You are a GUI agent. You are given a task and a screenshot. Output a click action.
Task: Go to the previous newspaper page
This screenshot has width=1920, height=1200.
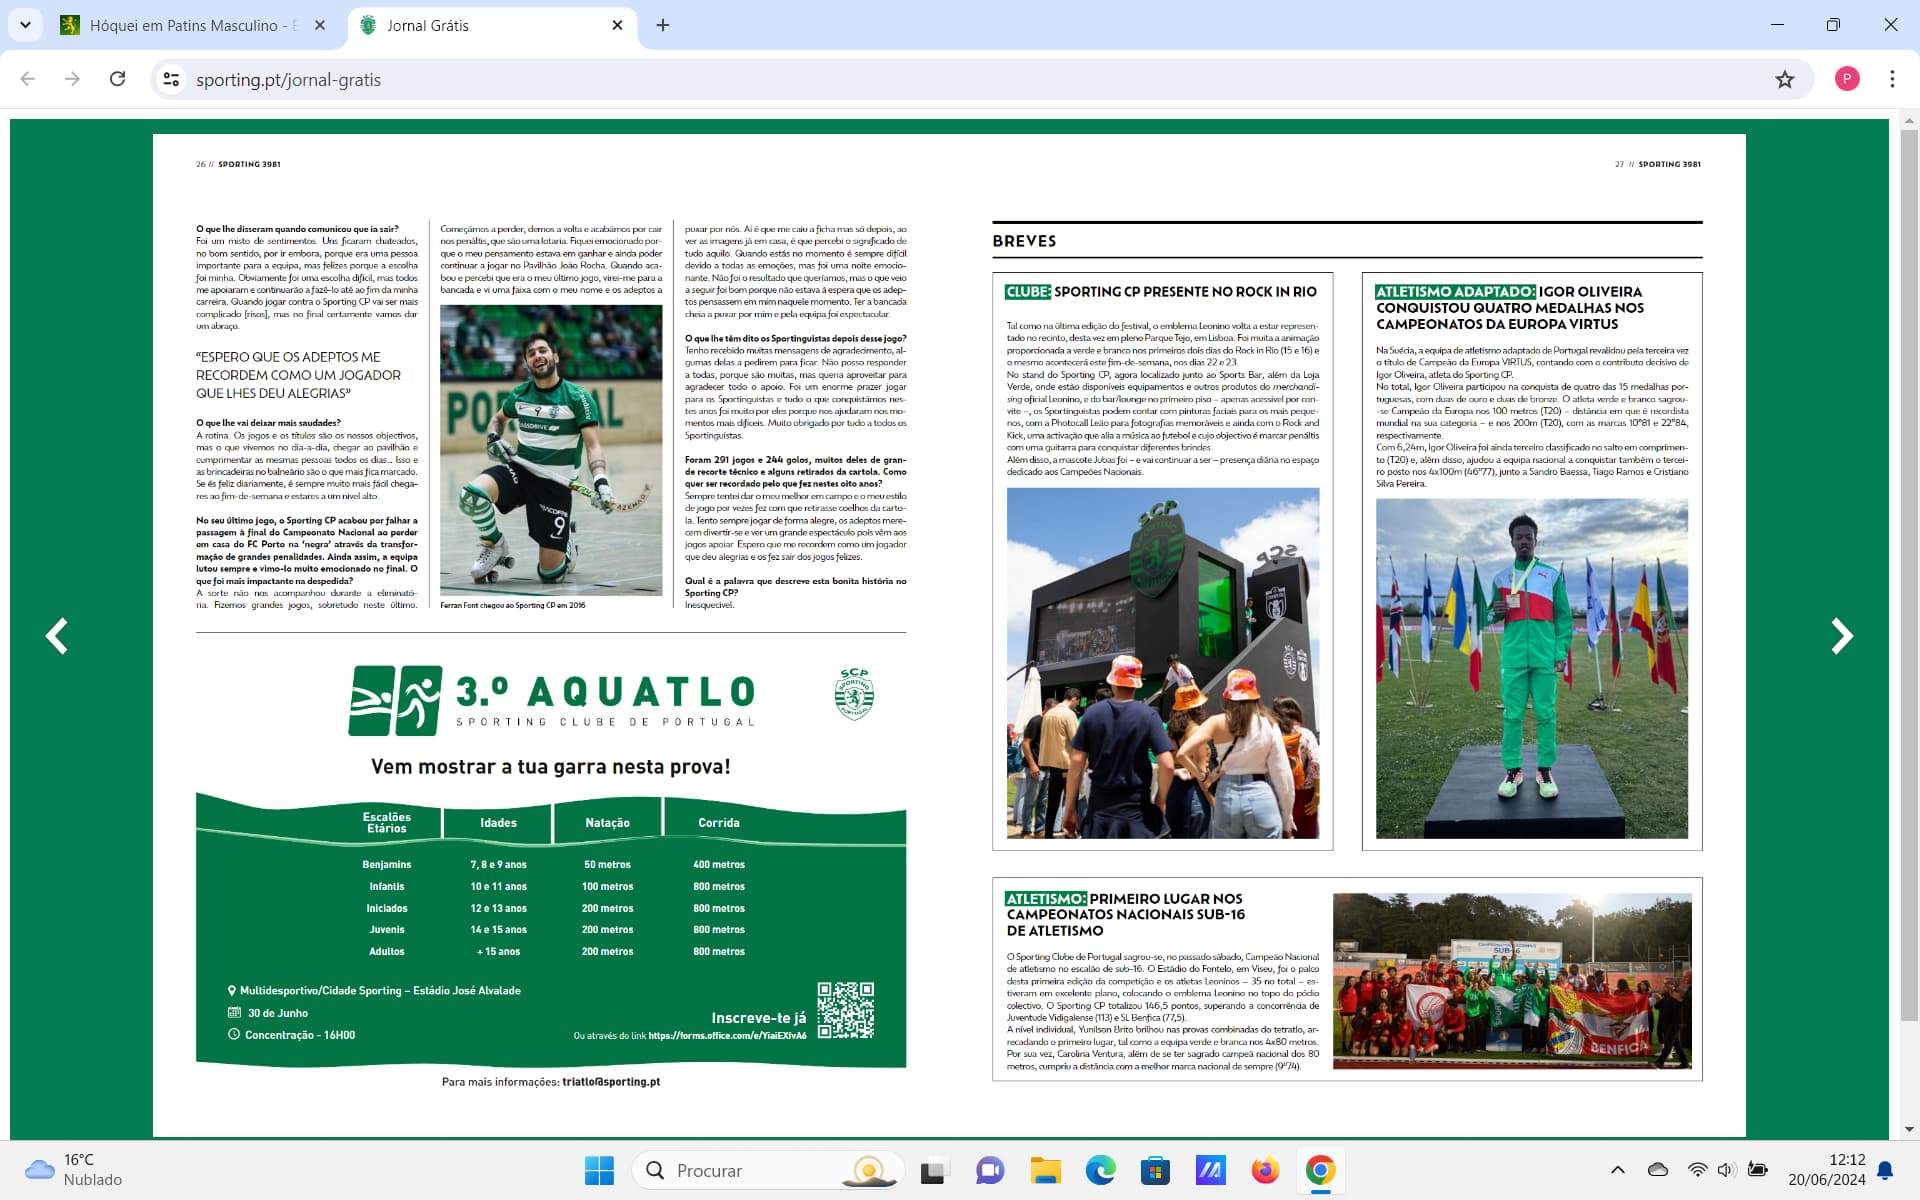tap(57, 636)
